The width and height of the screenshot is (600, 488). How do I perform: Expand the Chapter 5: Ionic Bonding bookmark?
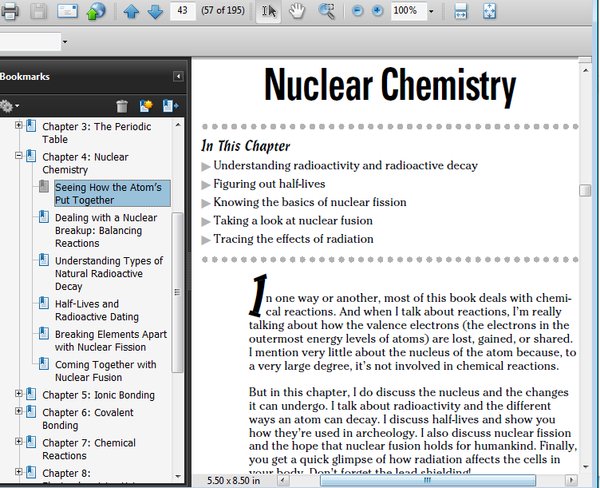pos(19,394)
